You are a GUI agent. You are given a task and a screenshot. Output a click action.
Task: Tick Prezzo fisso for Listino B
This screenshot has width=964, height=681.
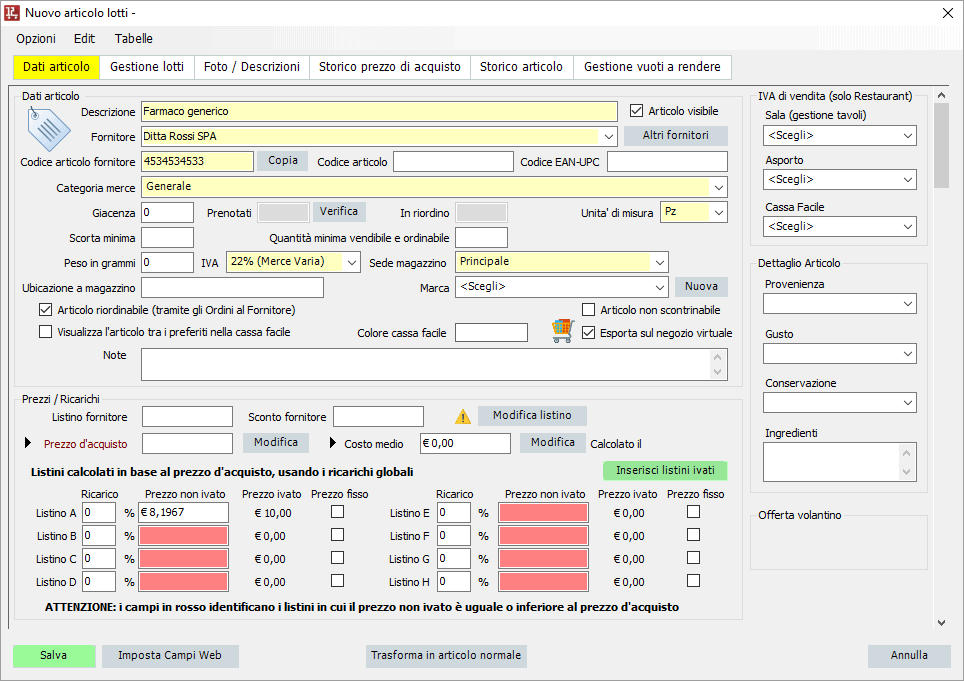[x=338, y=535]
